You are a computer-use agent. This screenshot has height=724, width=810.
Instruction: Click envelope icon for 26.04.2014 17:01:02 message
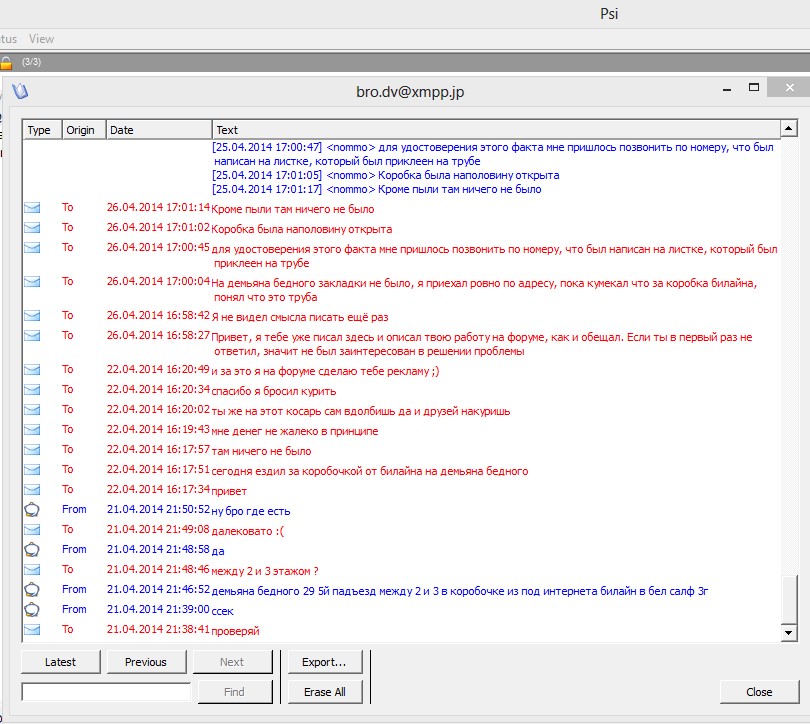(32, 228)
